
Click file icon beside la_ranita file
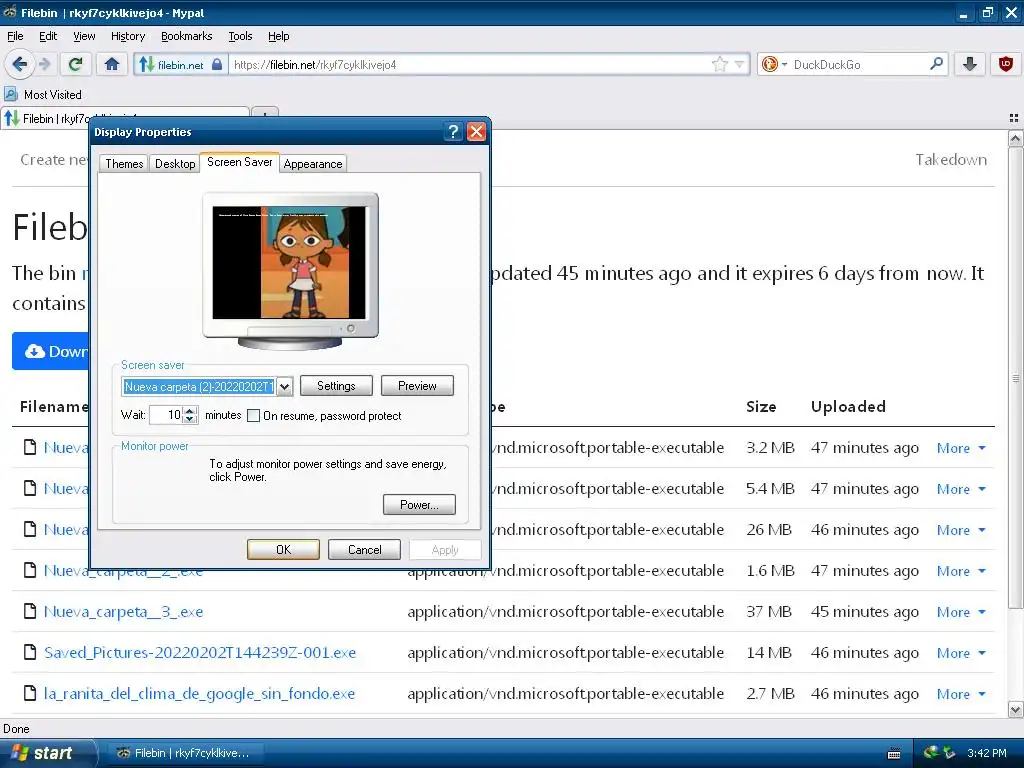pyautogui.click(x=29, y=693)
